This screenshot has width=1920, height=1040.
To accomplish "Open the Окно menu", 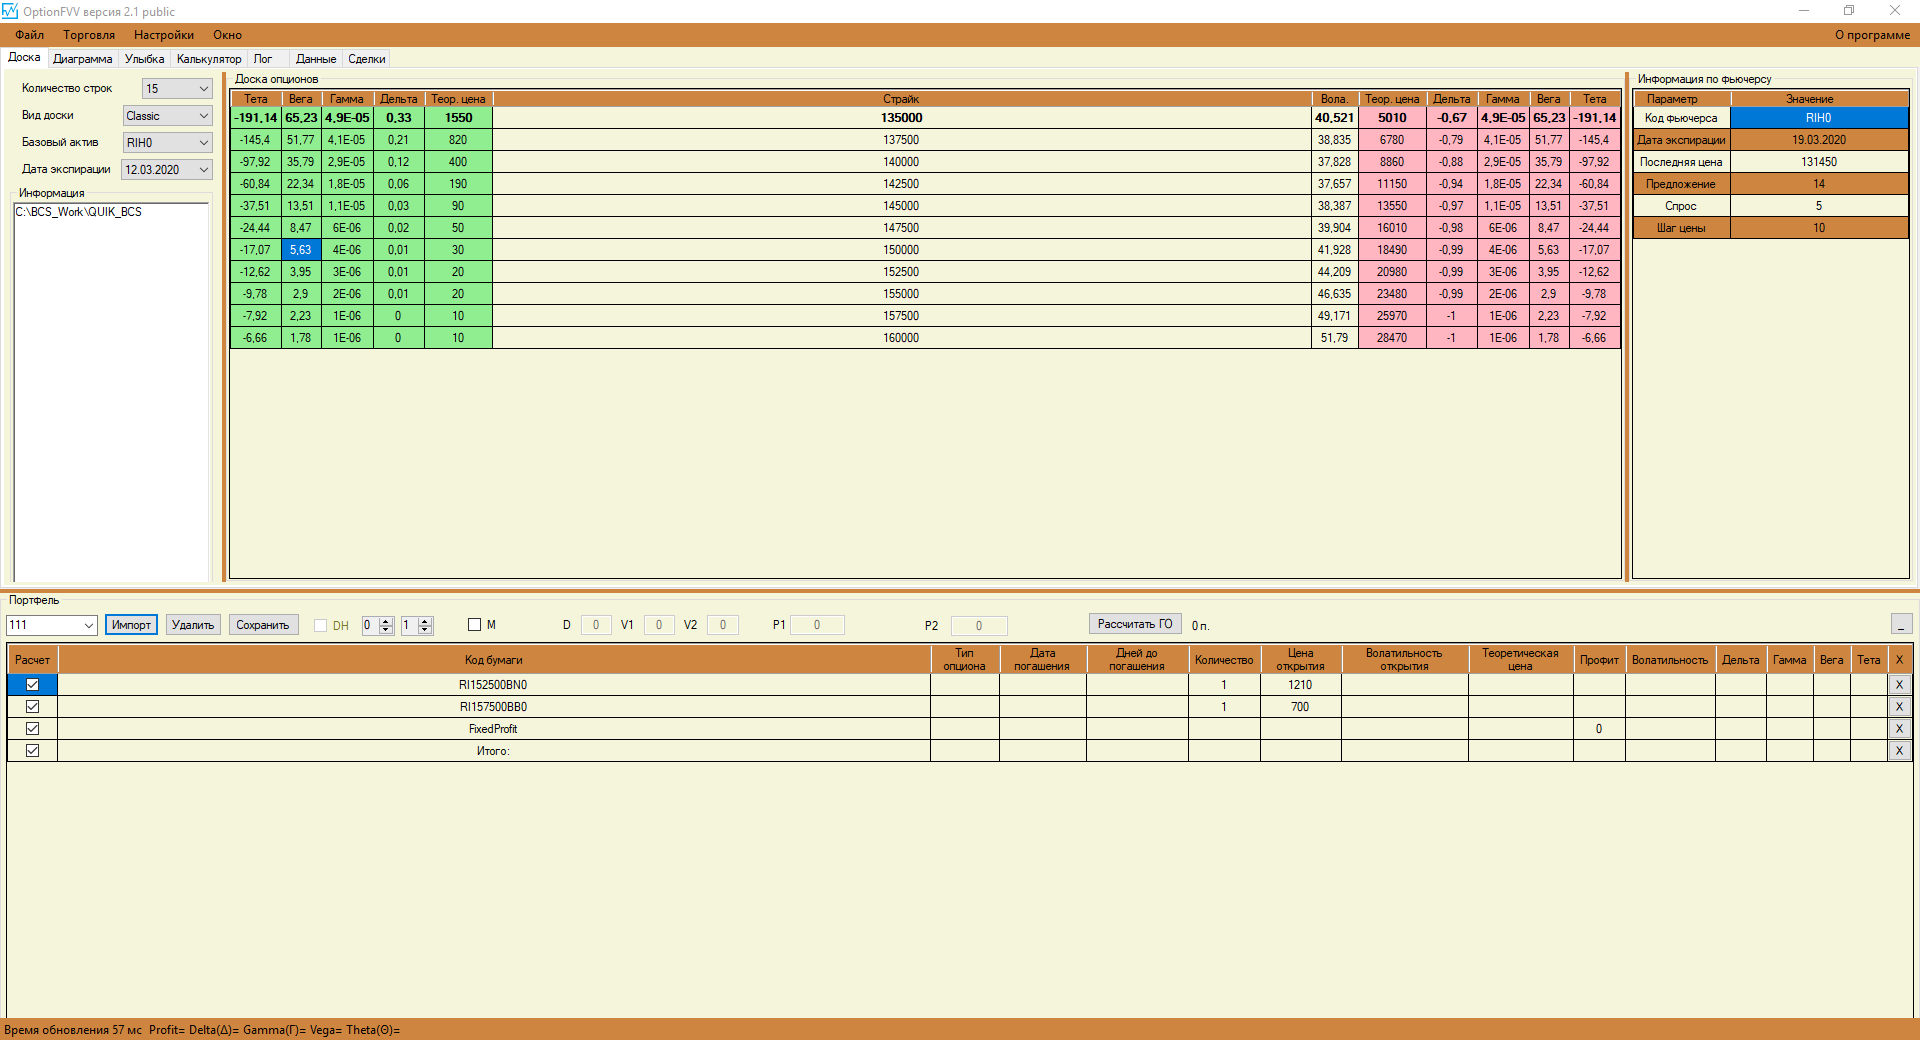I will [228, 35].
